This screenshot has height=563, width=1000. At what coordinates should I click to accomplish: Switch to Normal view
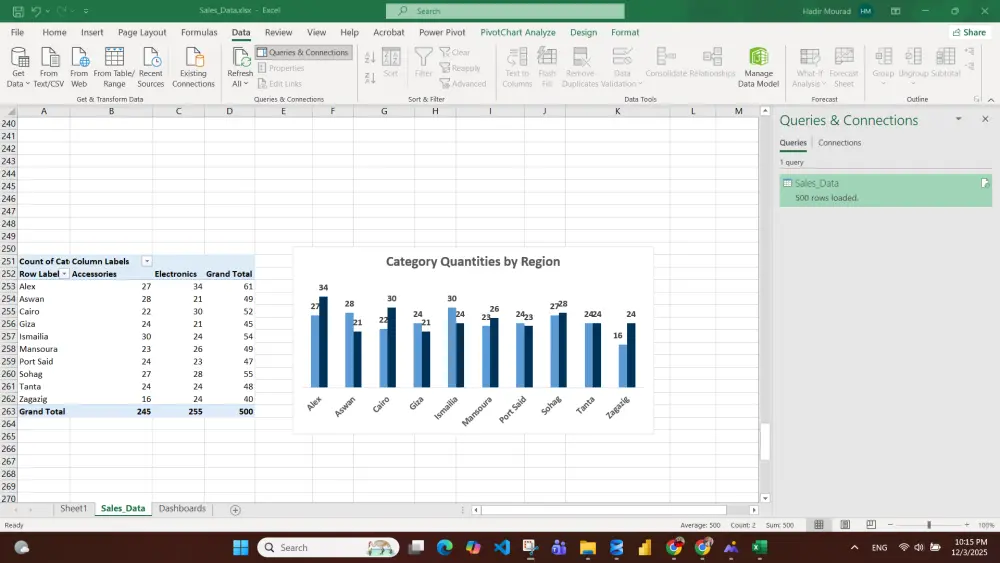(819, 525)
